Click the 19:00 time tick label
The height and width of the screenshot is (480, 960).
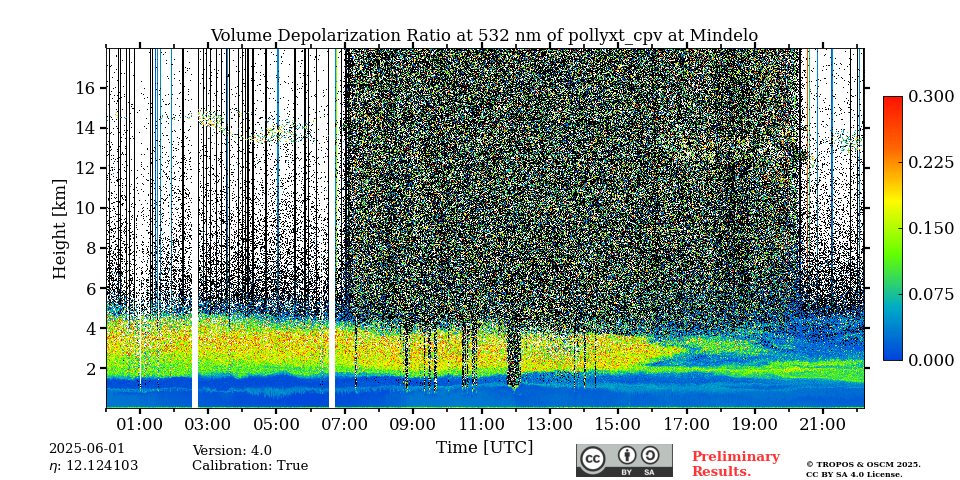[x=754, y=424]
